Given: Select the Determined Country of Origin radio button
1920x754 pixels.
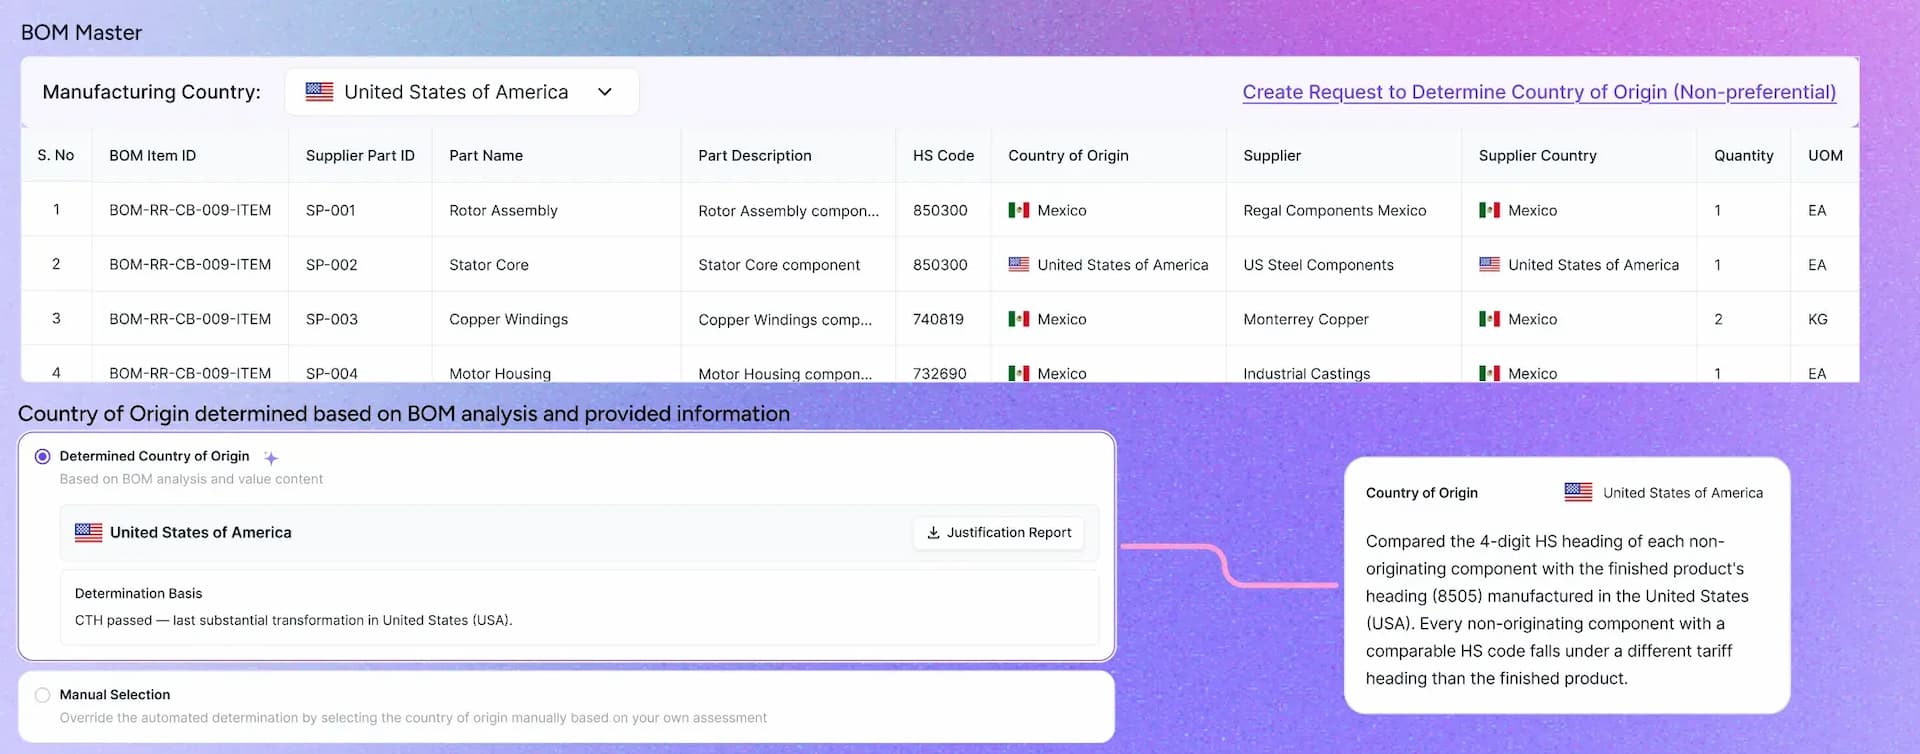Looking at the screenshot, I should tap(42, 456).
